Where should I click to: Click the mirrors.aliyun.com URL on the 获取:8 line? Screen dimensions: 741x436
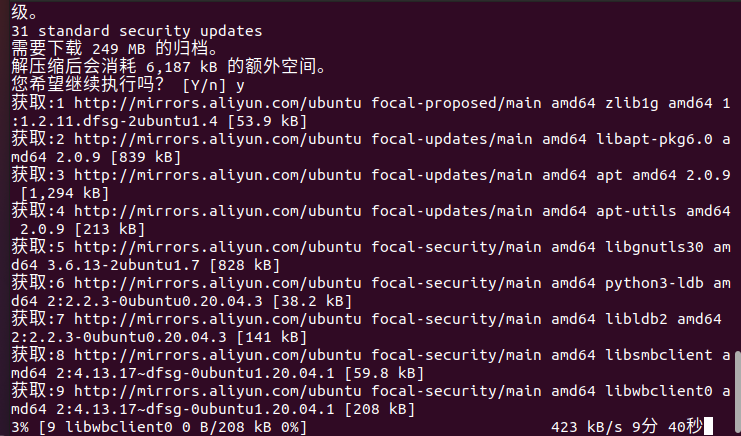pos(218,355)
